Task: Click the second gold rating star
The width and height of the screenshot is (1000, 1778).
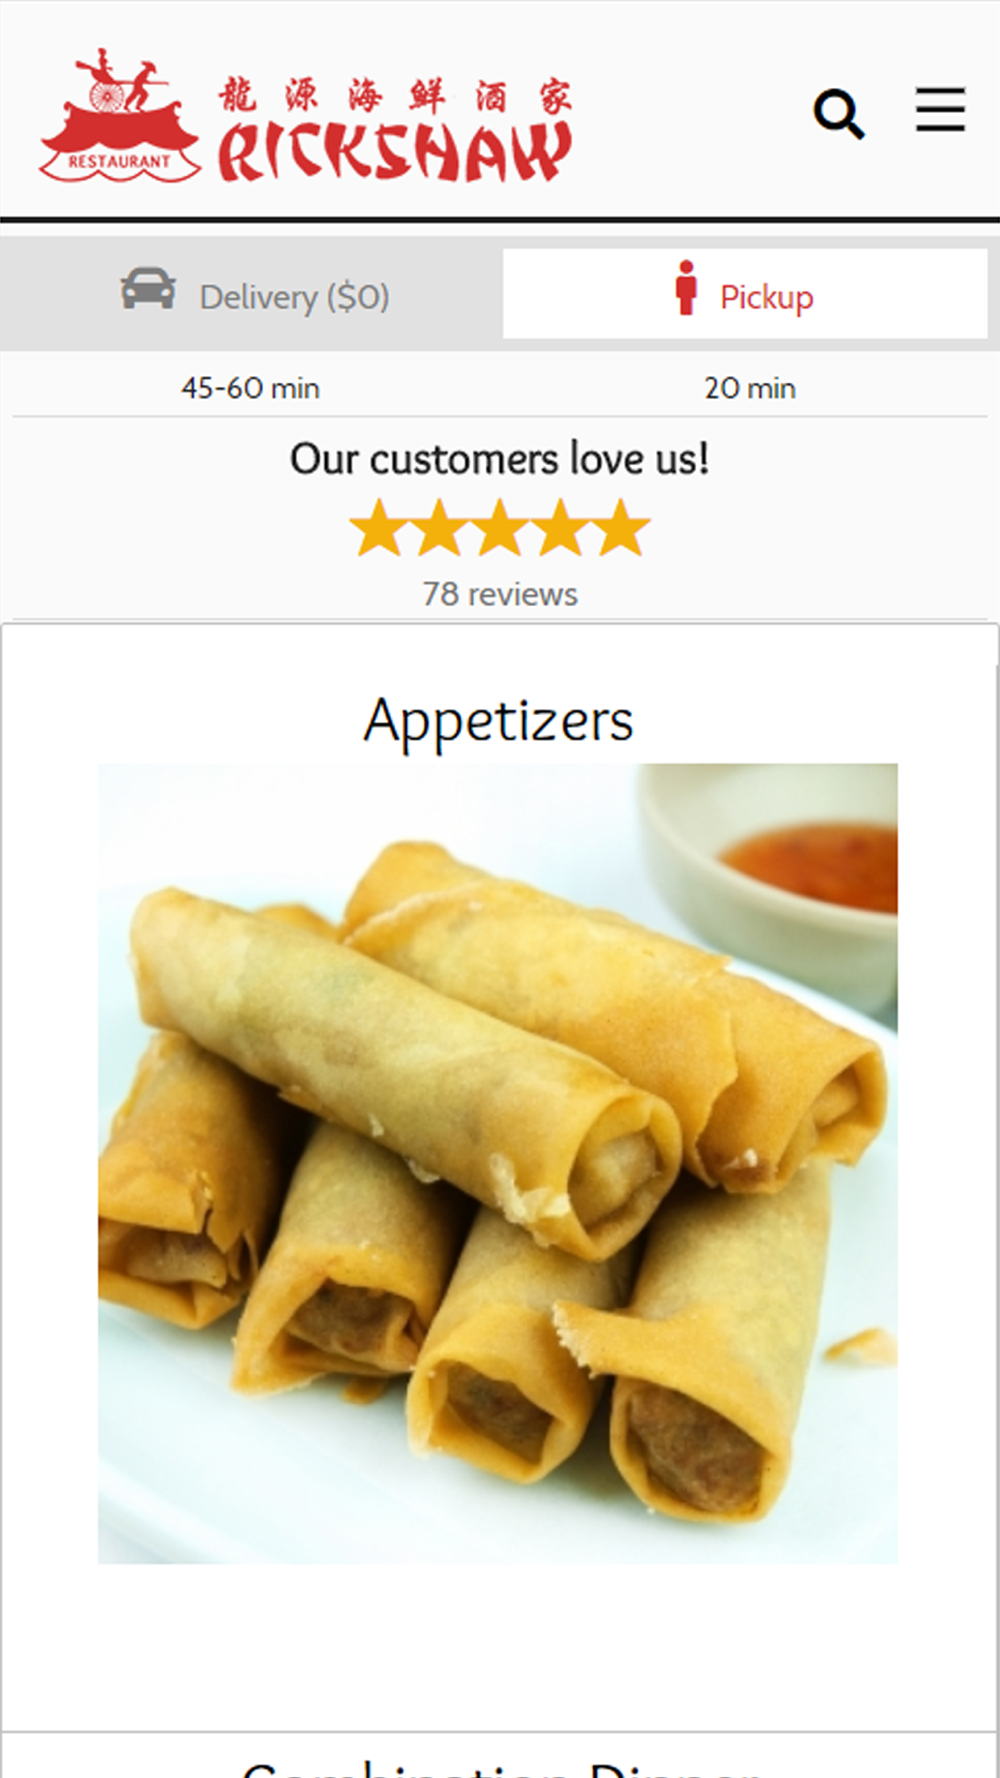Action: [440, 527]
